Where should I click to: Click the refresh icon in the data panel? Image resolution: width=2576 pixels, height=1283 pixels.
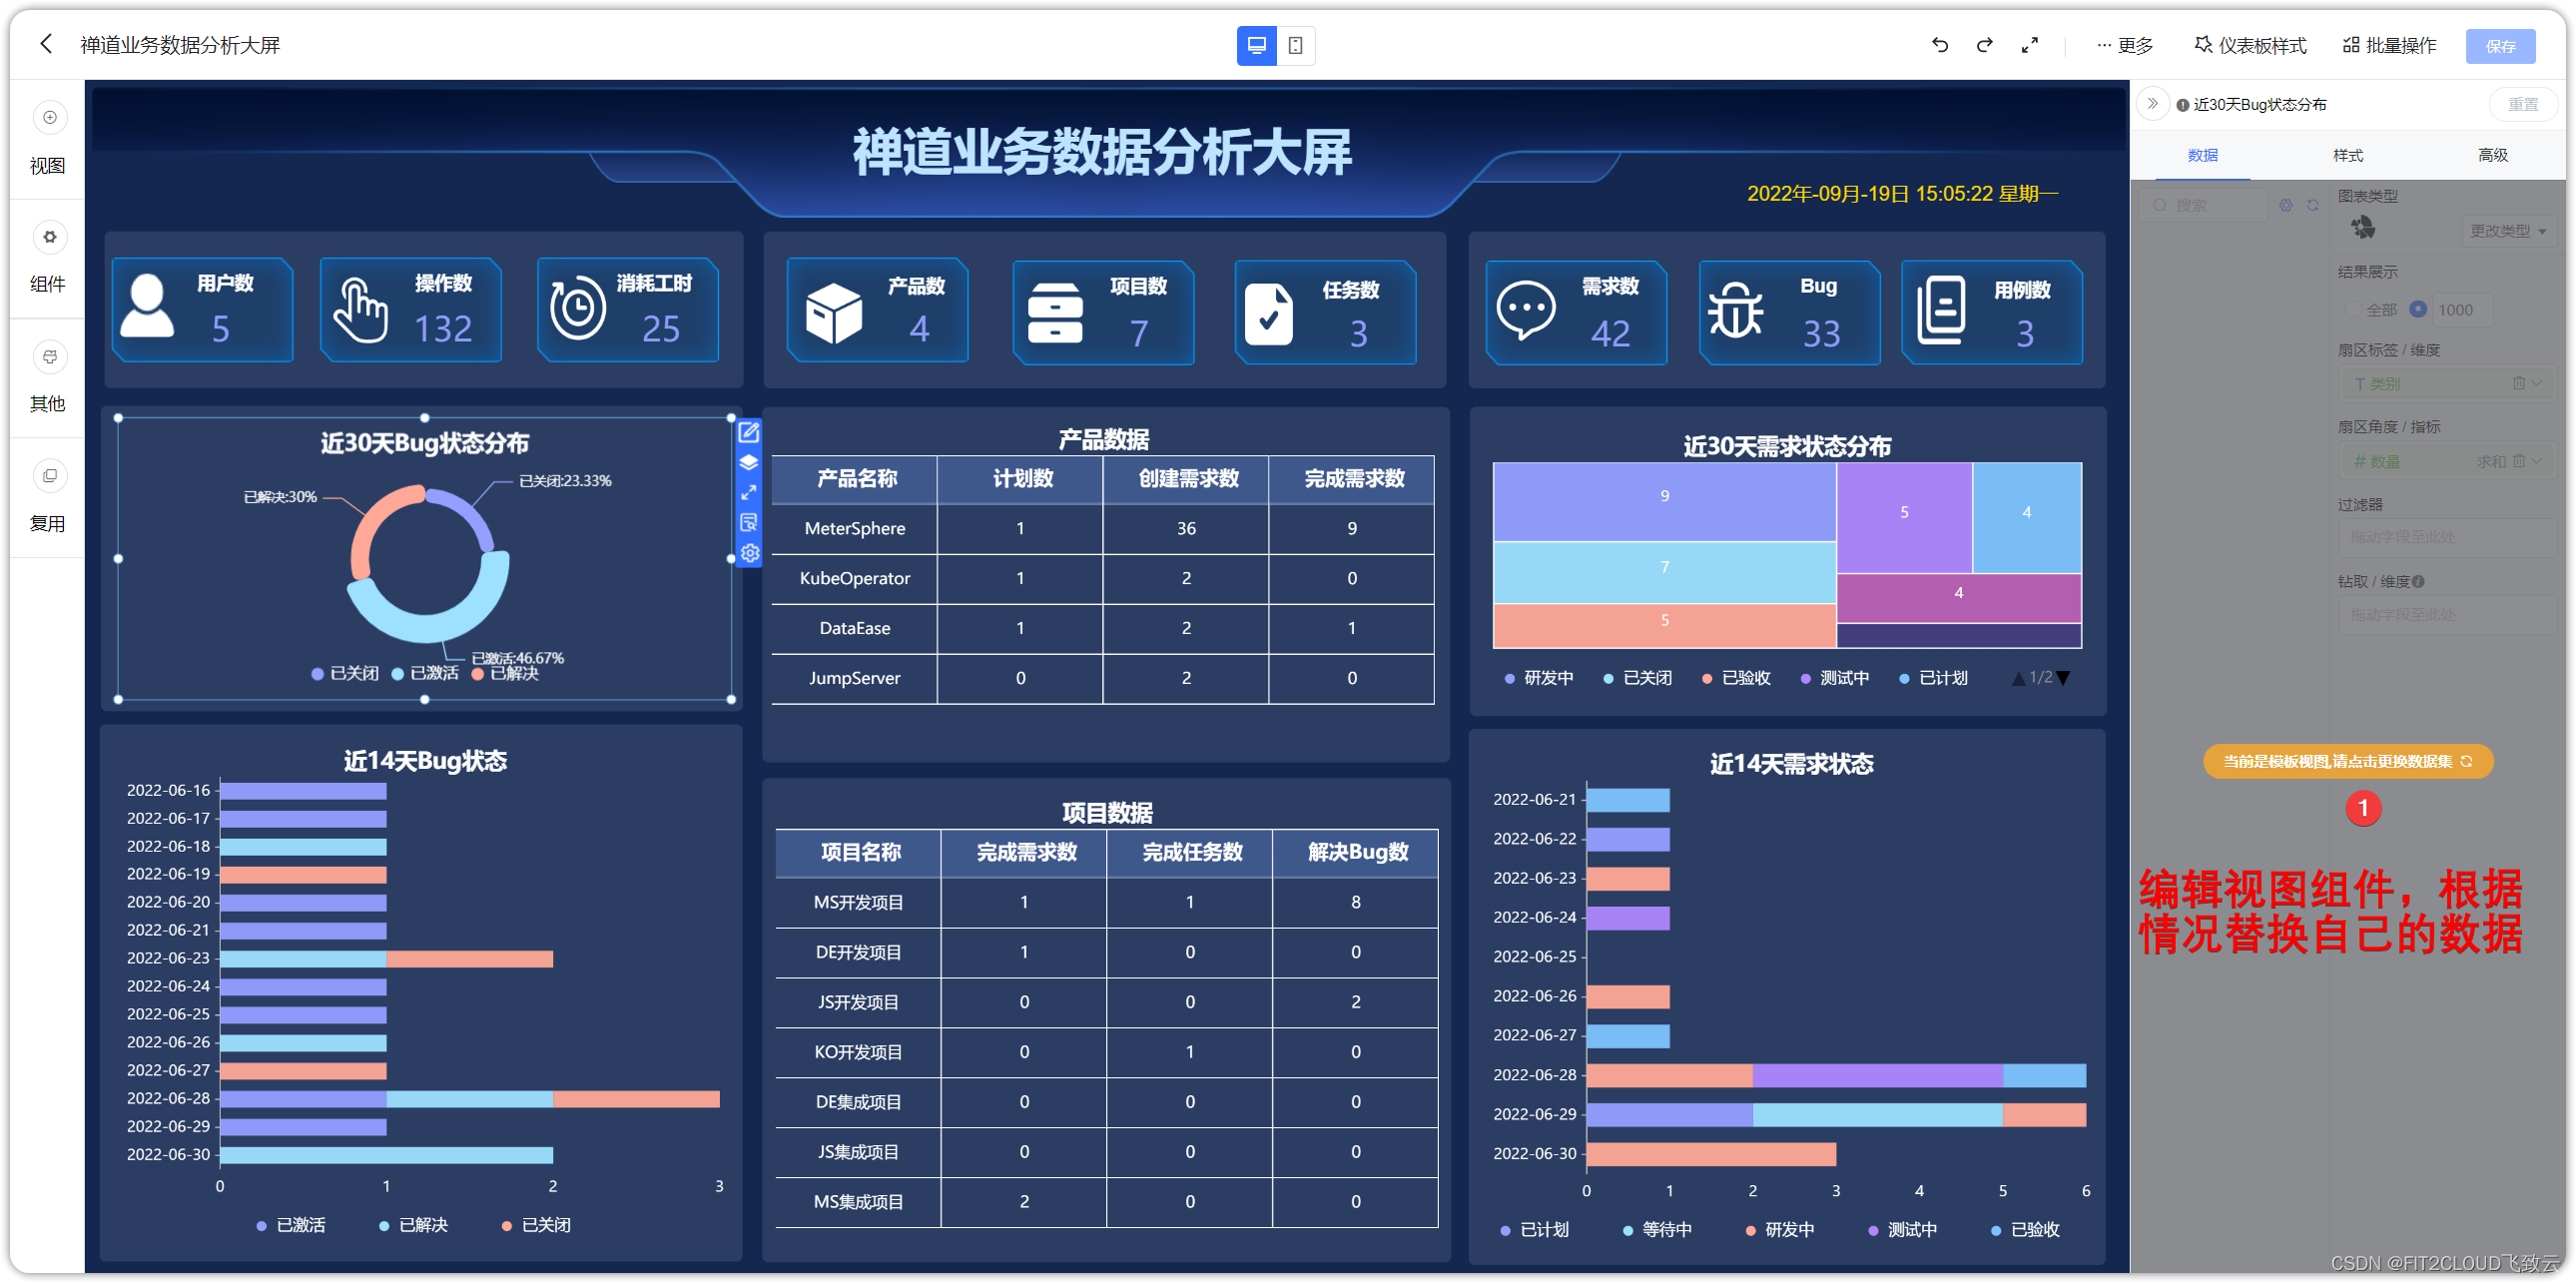click(x=2313, y=204)
